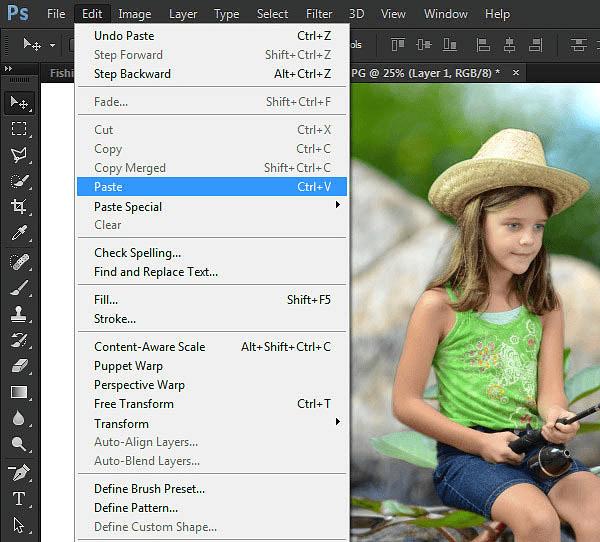Select the Polygonal Lasso tool
This screenshot has width=600, height=542.
19,155
